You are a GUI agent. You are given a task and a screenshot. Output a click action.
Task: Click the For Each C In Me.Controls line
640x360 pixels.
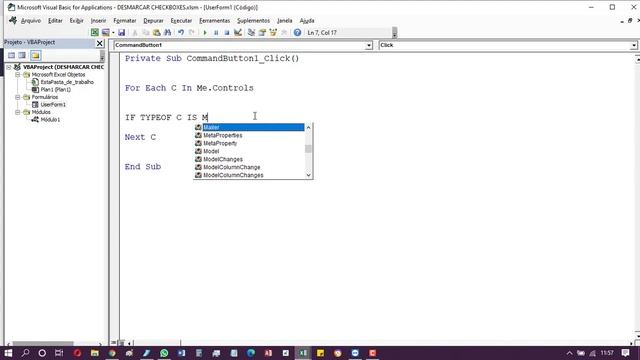click(189, 88)
